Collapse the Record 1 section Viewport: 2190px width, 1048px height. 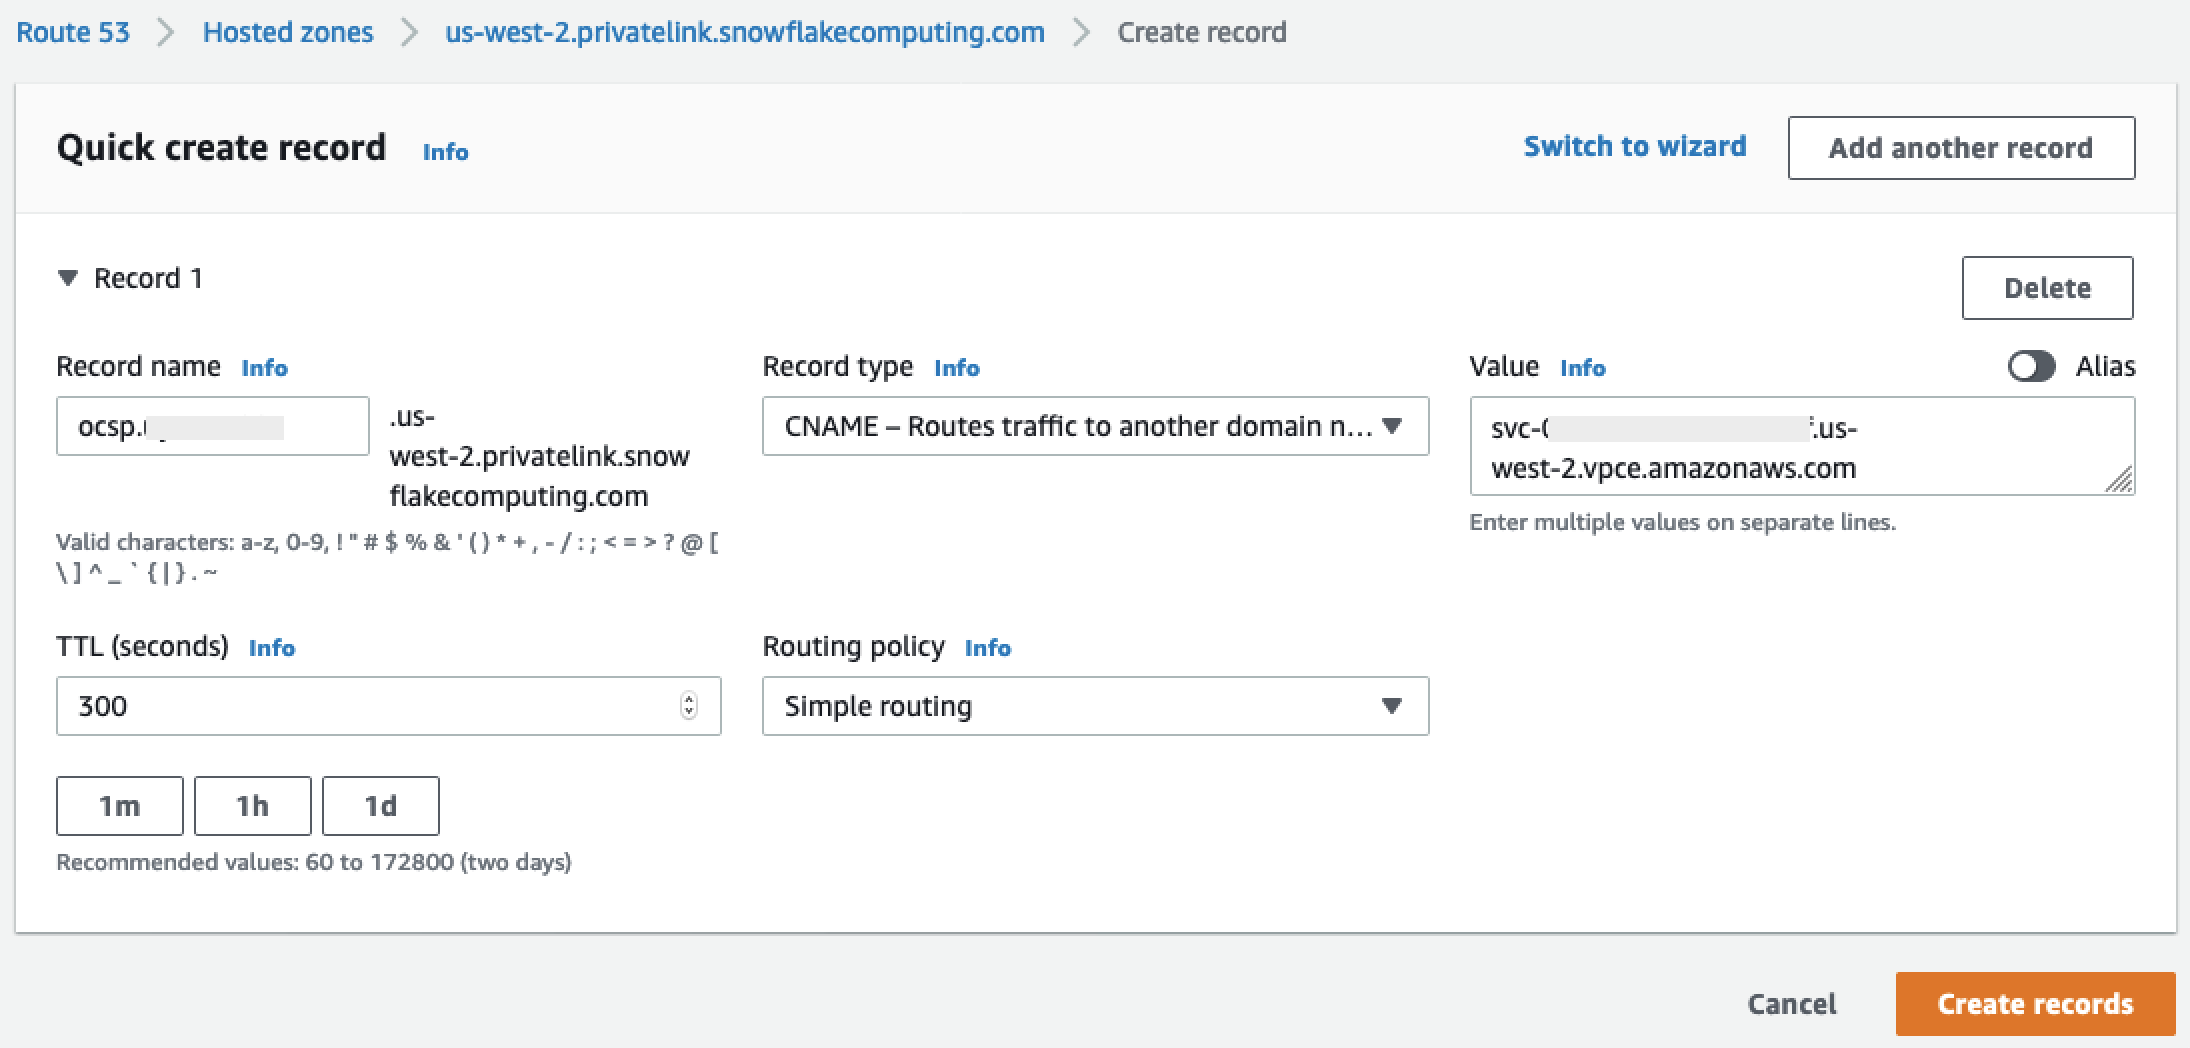click(x=69, y=278)
